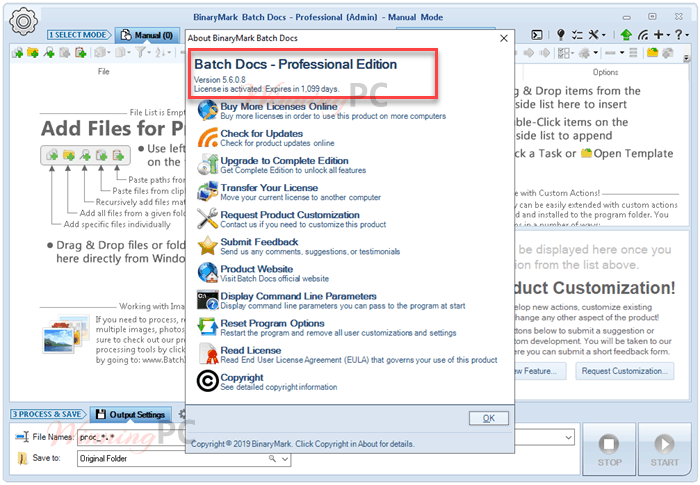Click the star icon for Submit Feedback
The image size is (700, 485).
(208, 246)
